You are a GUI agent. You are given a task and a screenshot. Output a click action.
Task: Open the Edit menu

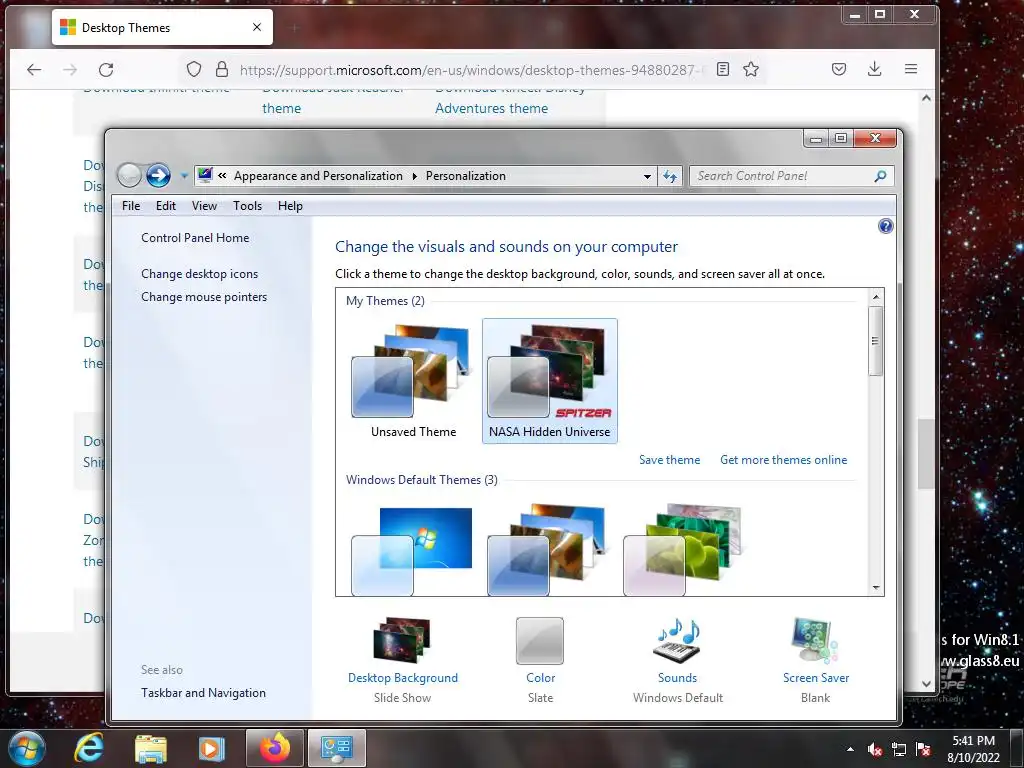165,206
